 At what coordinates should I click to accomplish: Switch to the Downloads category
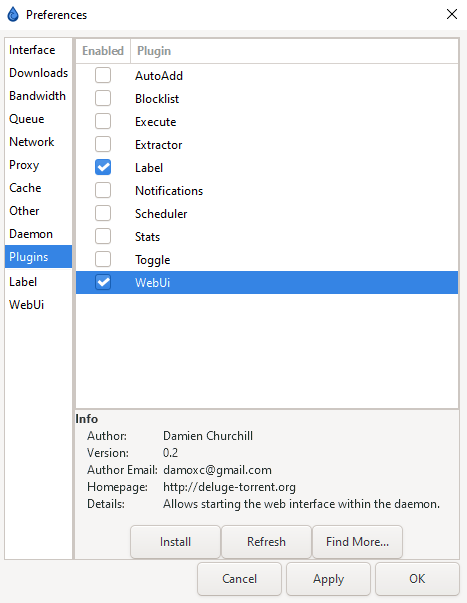click(x=38, y=73)
